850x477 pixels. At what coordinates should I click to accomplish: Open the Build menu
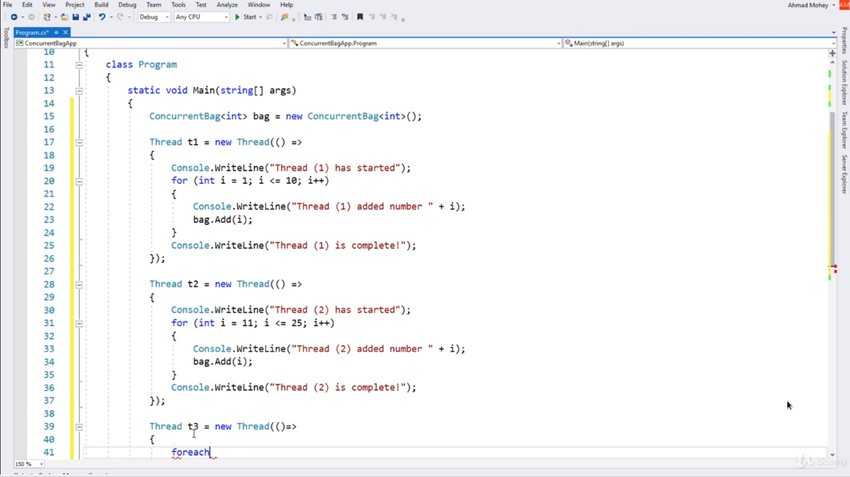(101, 5)
